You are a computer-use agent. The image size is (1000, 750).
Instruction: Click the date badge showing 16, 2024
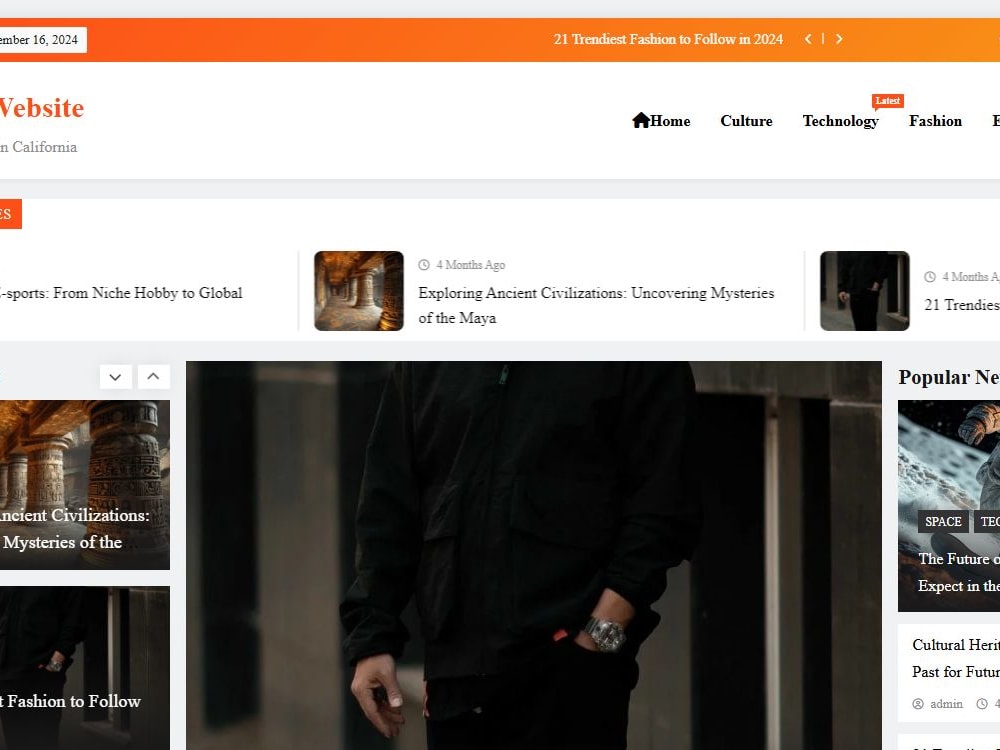click(42, 40)
